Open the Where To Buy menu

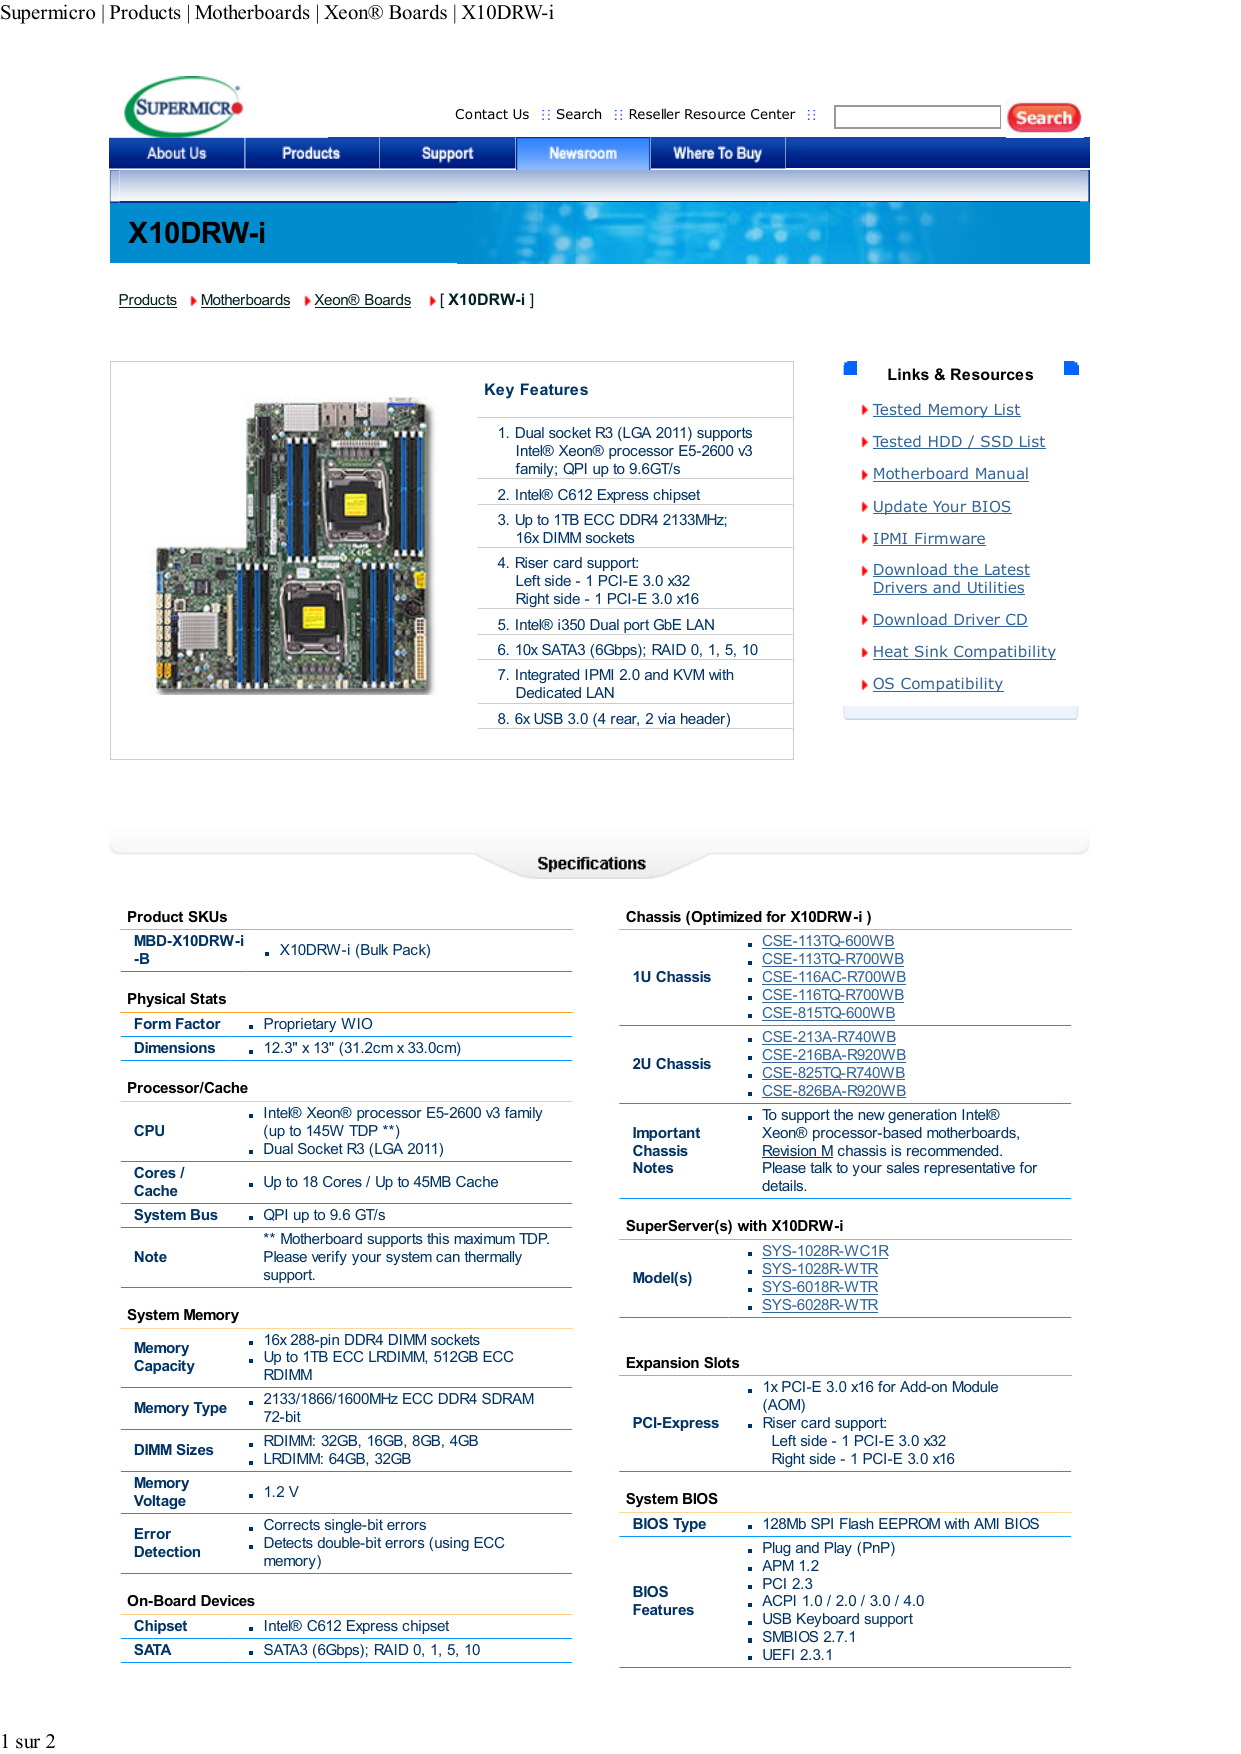[x=717, y=153]
